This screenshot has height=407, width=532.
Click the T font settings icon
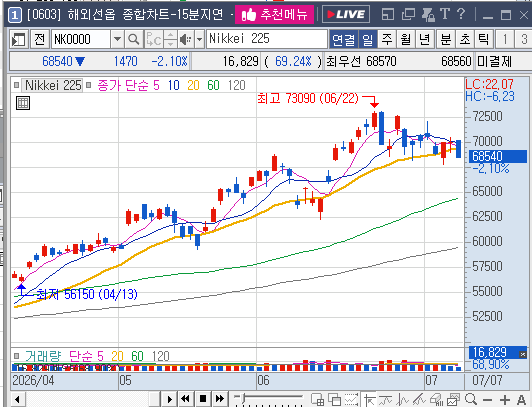445,14
